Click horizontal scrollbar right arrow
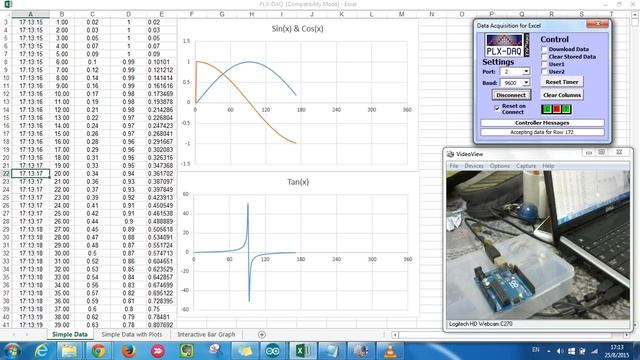640x360 pixels. click(627, 335)
